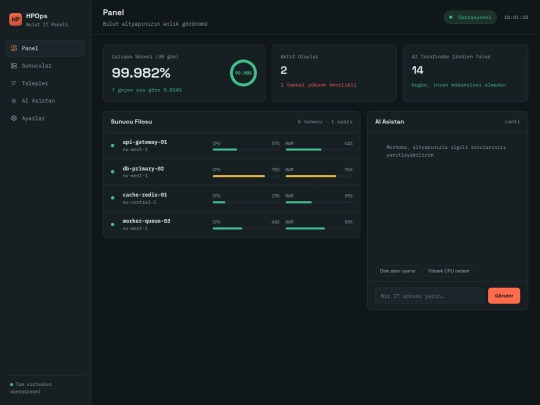Click worker-queue-03 RAM usage bar
This screenshot has height=405, width=540.
319,228
